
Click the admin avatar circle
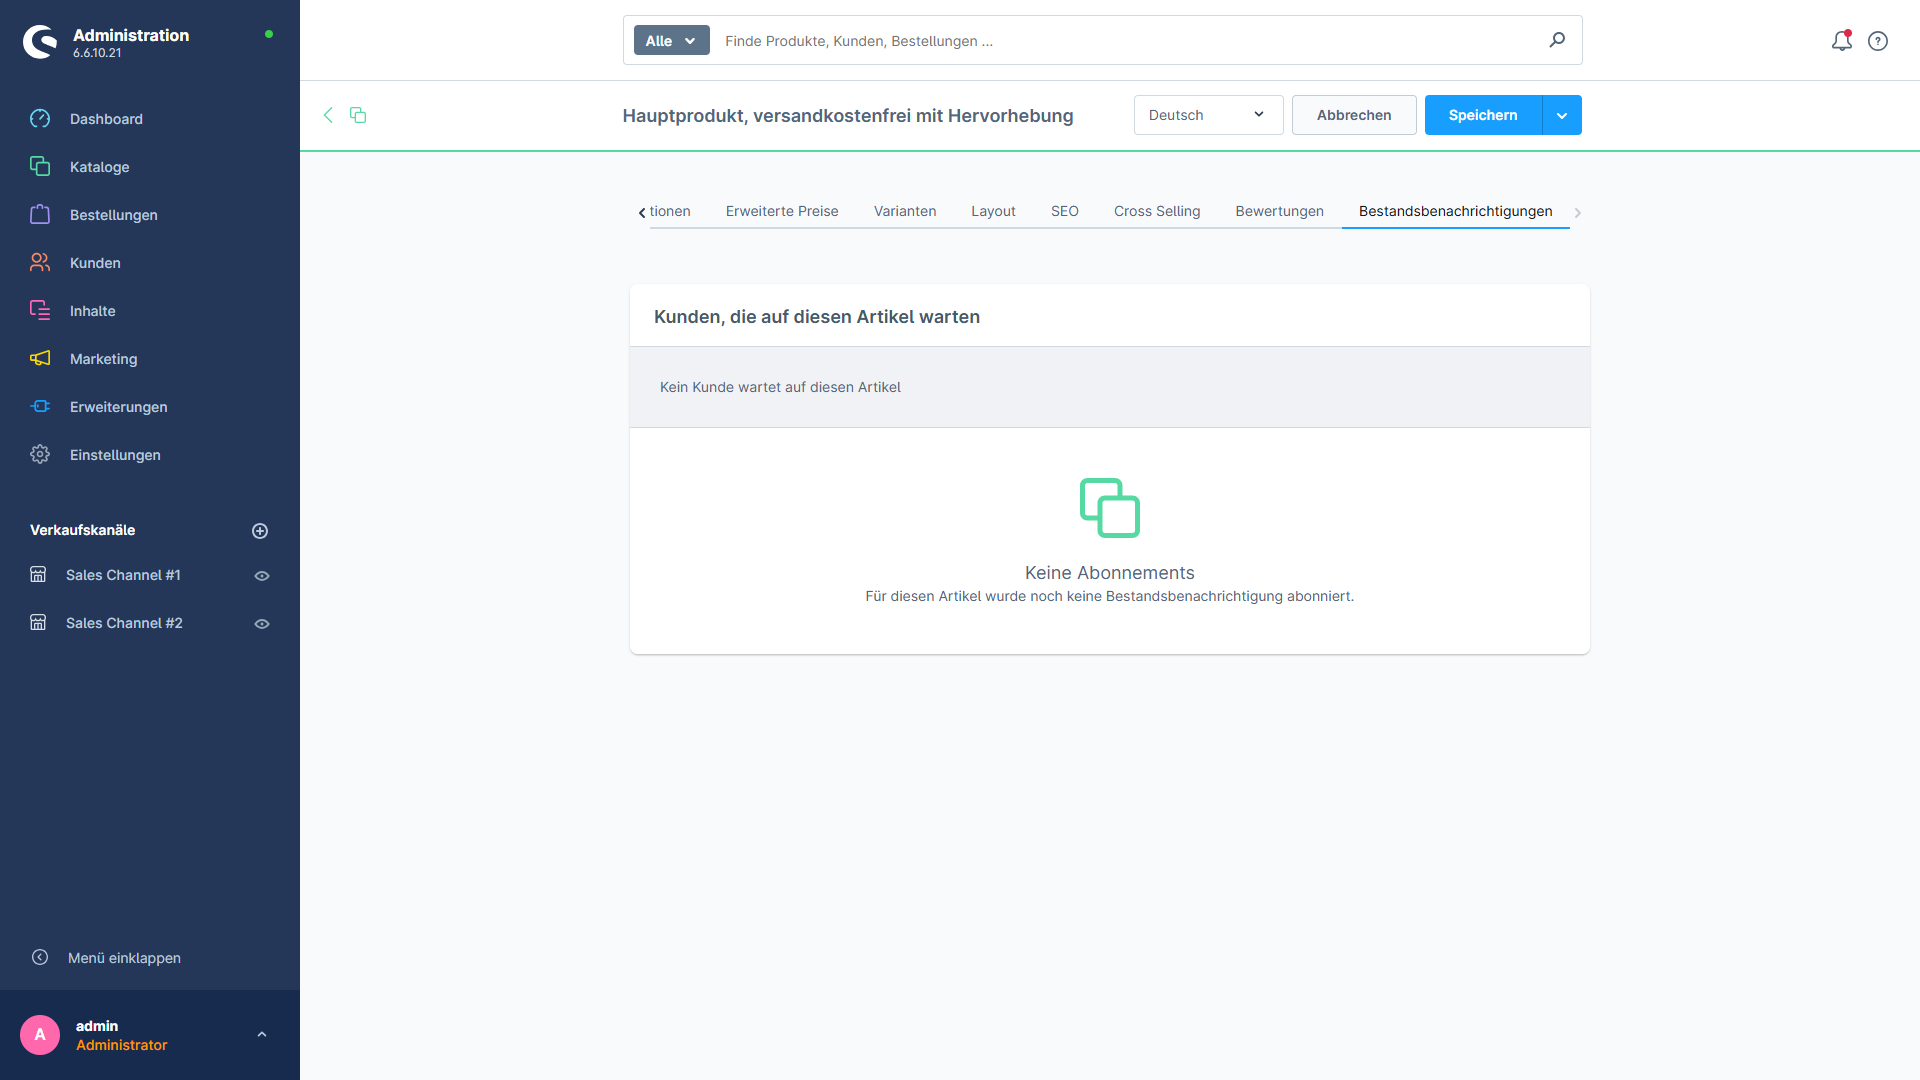[40, 1035]
